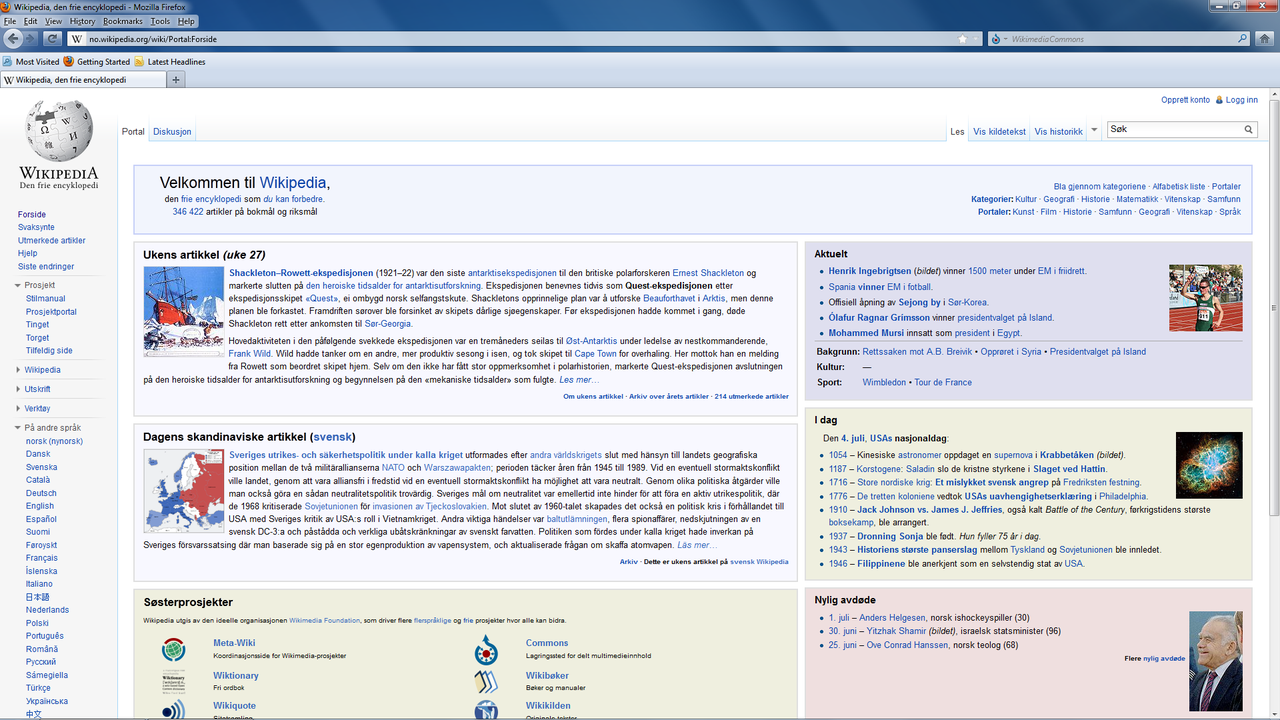The width and height of the screenshot is (1280, 720).
Task: Select the Deutsch language link
Action: [41, 493]
